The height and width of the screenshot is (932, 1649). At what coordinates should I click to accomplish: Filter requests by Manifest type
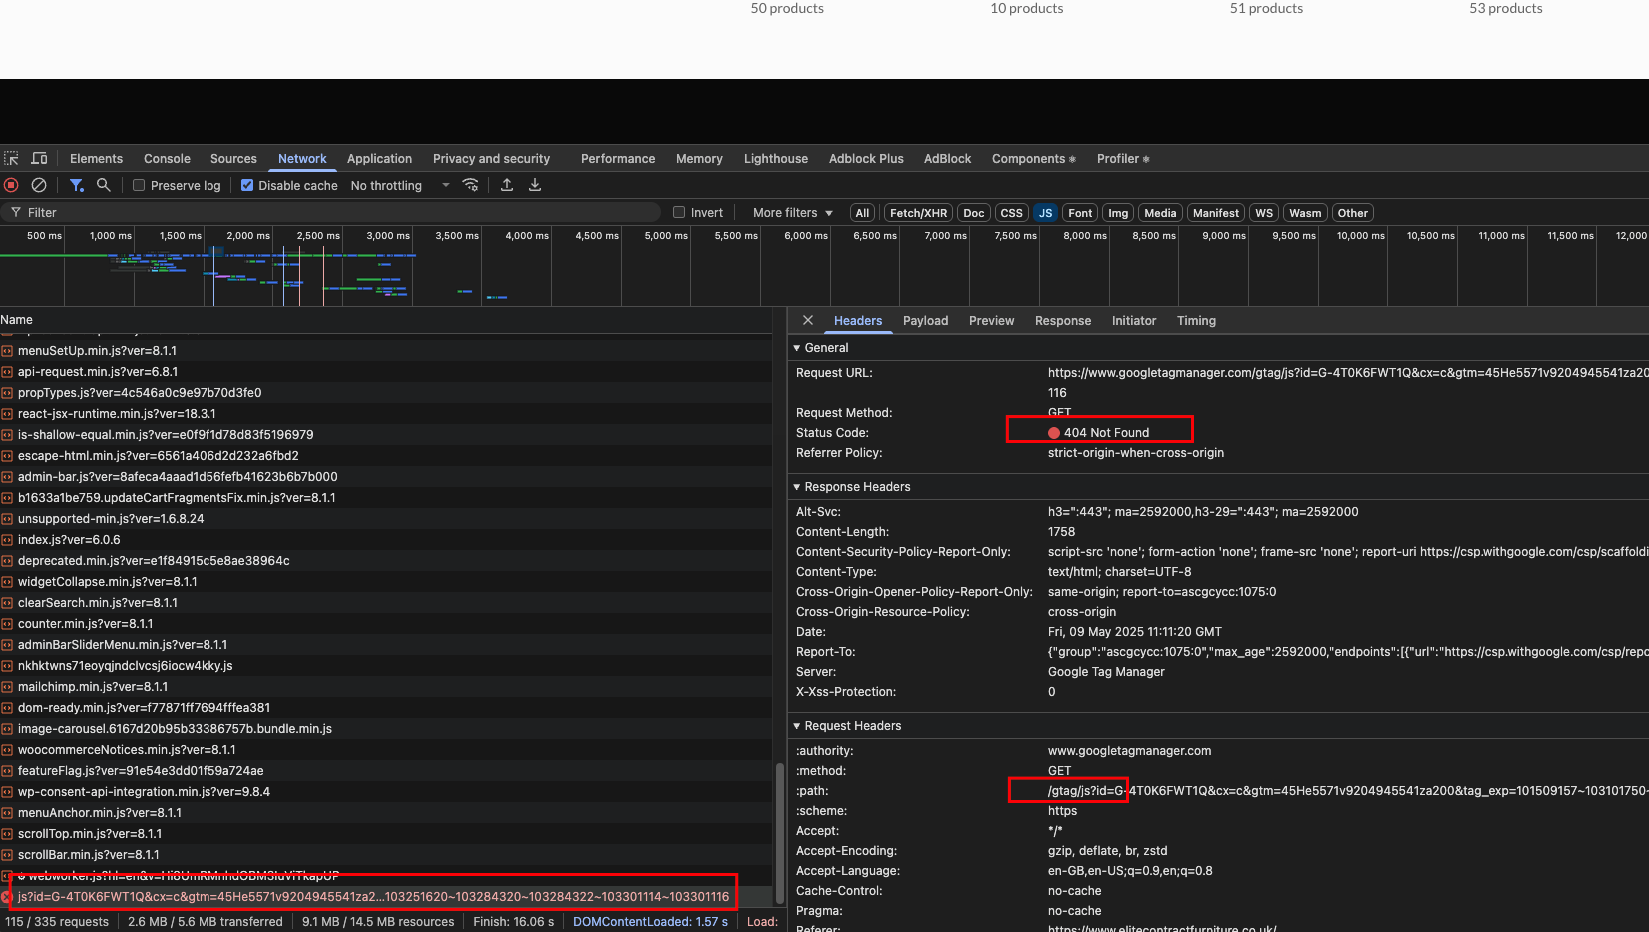click(1216, 213)
